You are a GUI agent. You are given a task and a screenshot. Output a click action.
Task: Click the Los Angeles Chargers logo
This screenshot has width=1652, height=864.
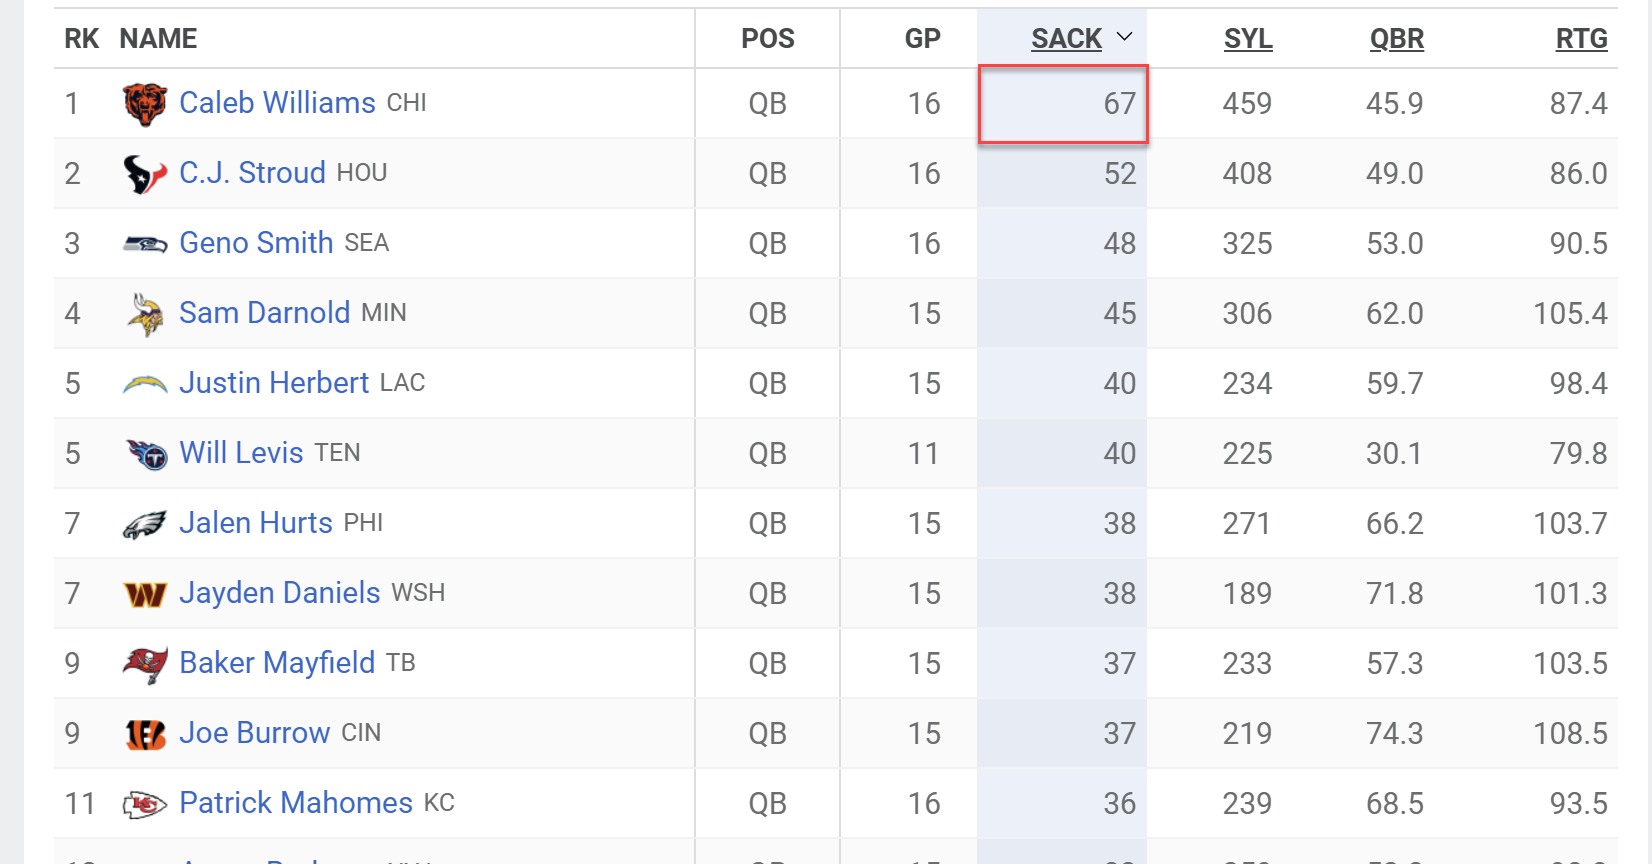pyautogui.click(x=145, y=384)
